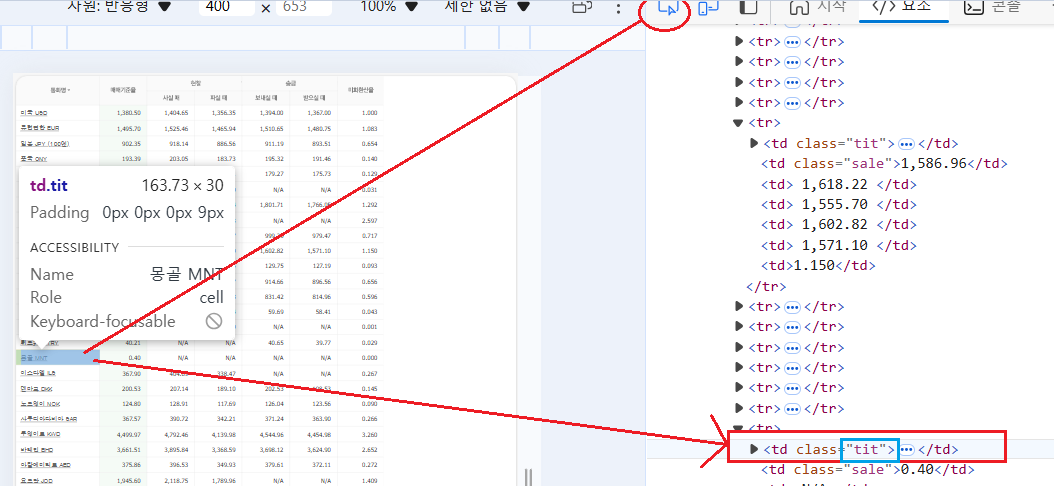Select the td 1,618.22 node

pyautogui.click(x=838, y=184)
